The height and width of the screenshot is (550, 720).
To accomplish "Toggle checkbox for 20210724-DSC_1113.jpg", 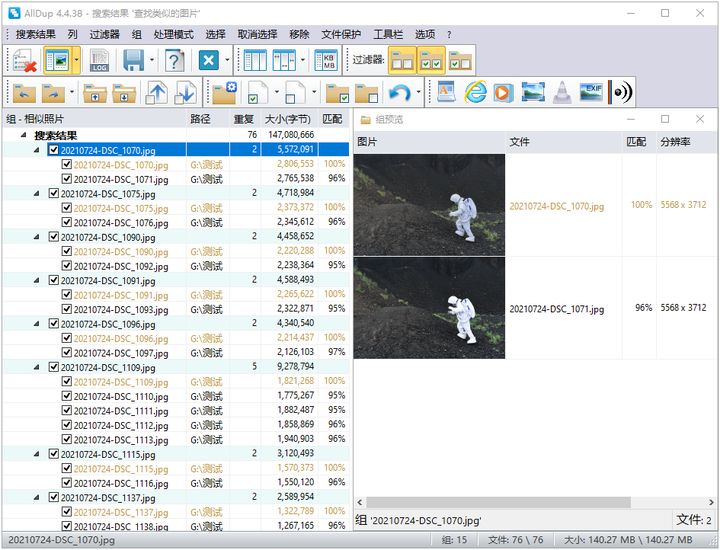I will click(x=67, y=439).
